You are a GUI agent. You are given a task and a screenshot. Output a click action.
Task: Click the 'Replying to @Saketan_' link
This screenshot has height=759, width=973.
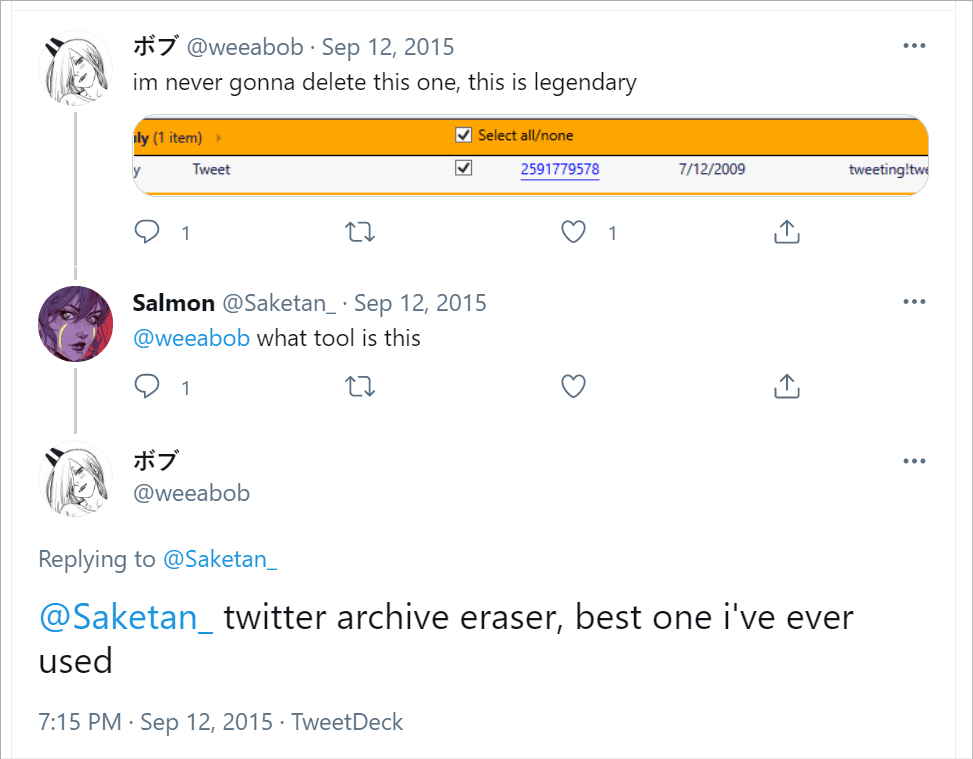[x=219, y=559]
